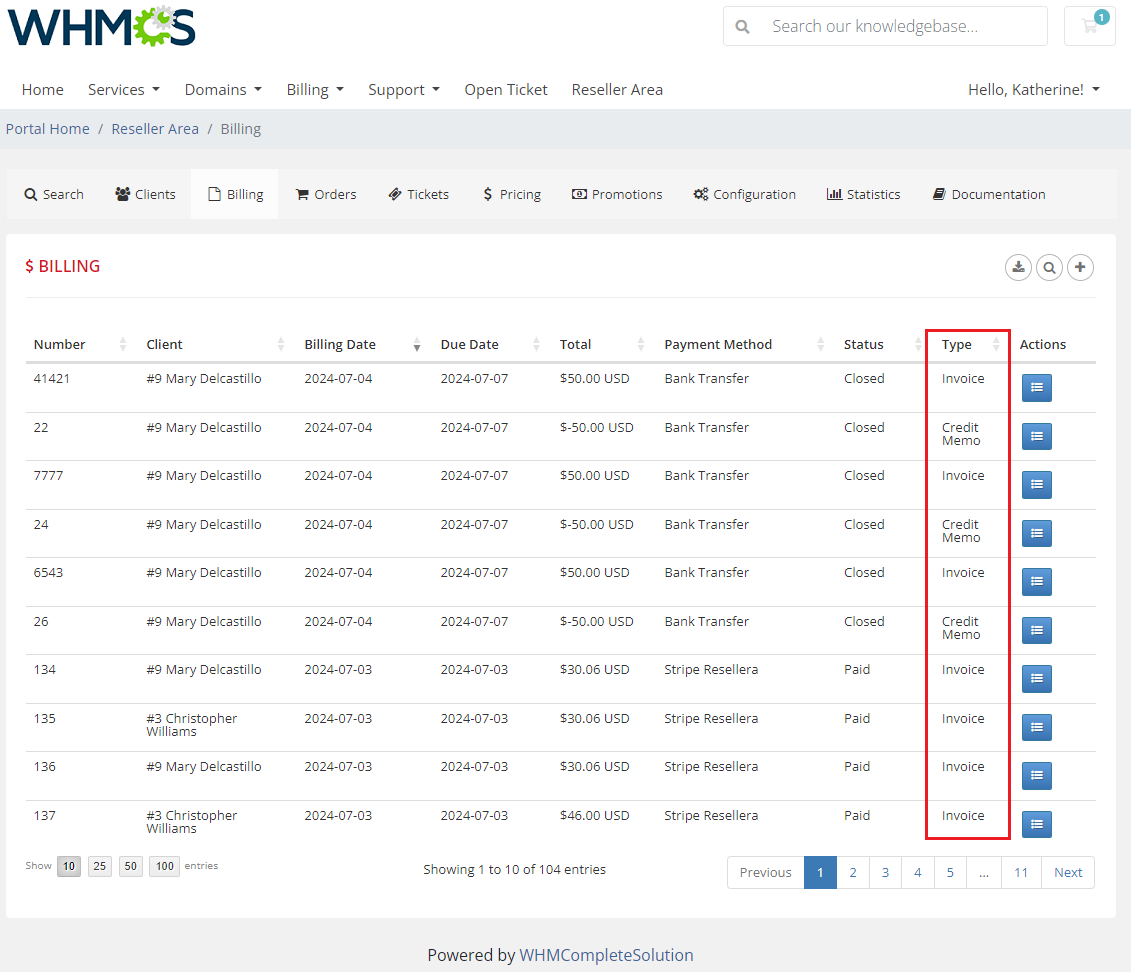Show 100 entries per page
Viewport: 1131px width, 972px height.
(164, 866)
